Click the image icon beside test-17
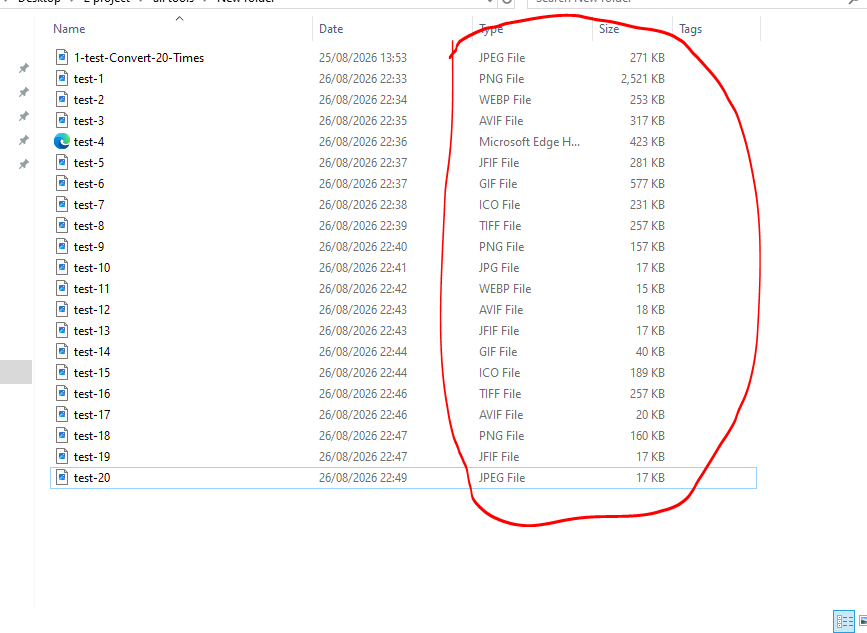The width and height of the screenshot is (867, 633). tap(62, 415)
